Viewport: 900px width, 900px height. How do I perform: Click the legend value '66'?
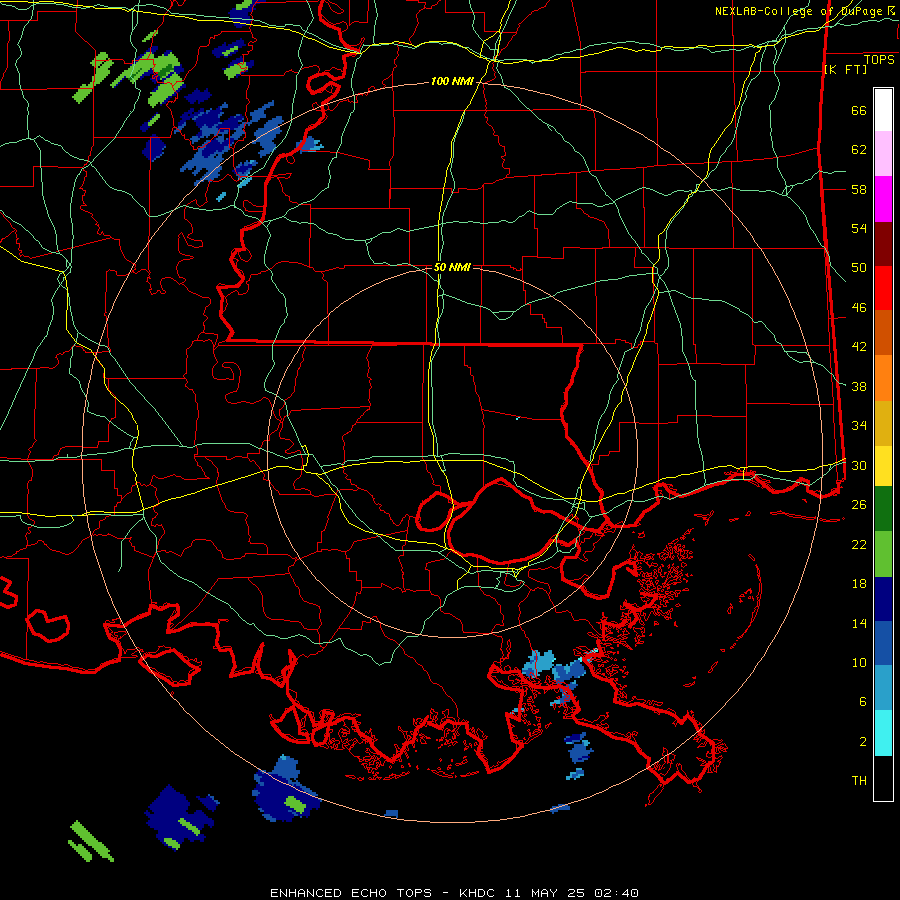(859, 110)
